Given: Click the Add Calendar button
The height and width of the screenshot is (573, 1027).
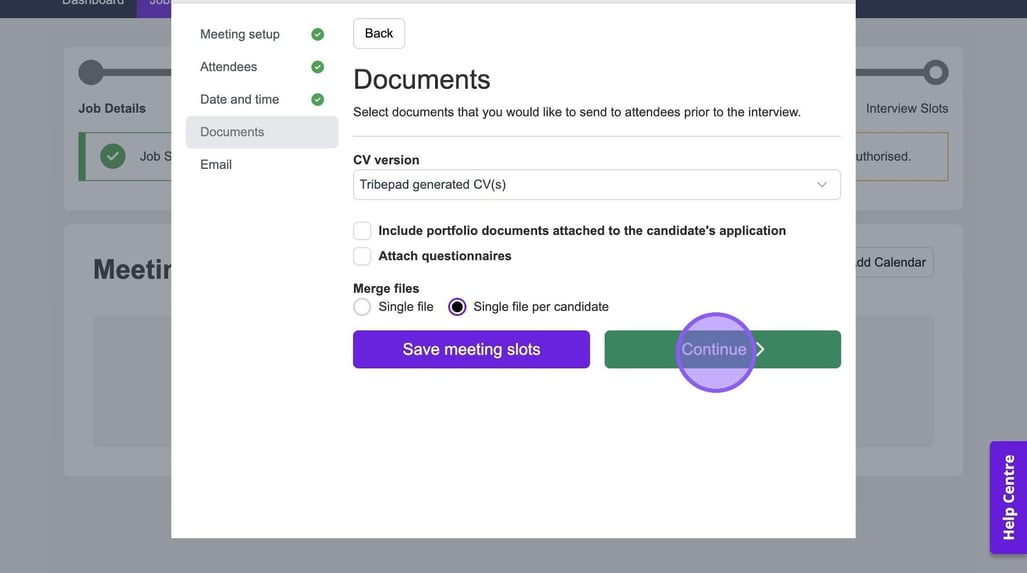Looking at the screenshot, I should coord(889,262).
